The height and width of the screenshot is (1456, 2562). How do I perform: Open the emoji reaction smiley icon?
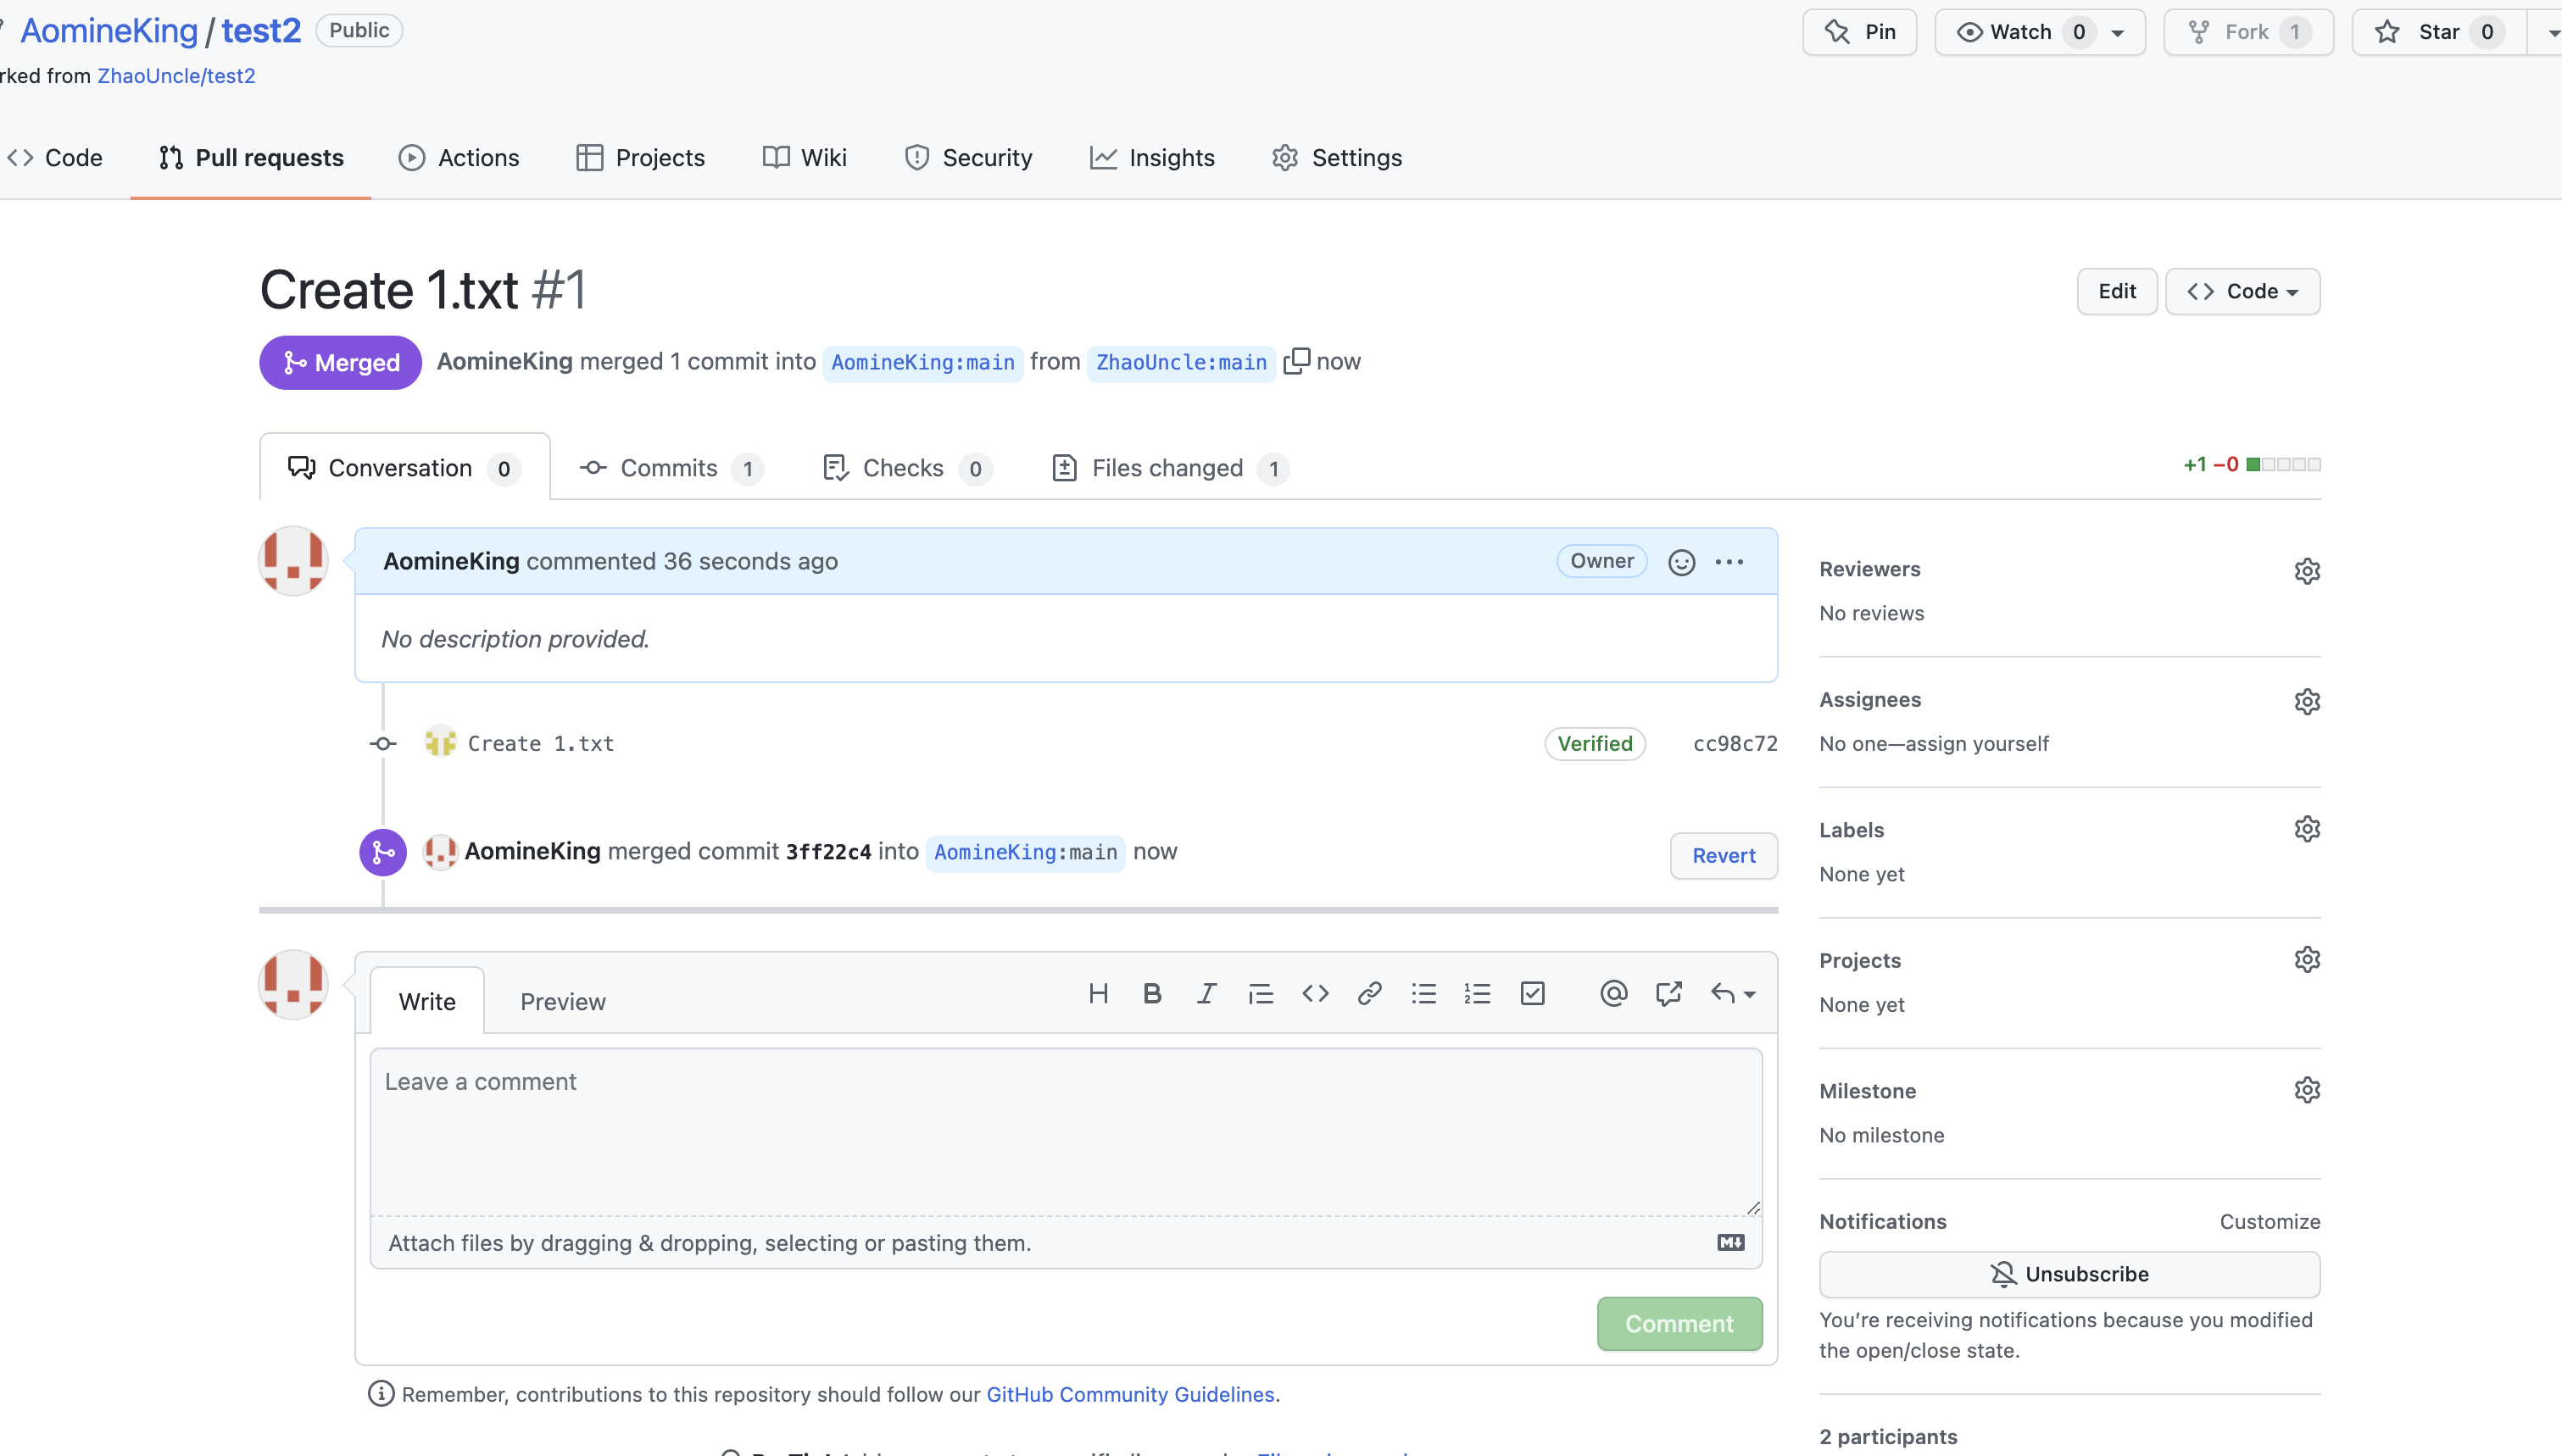(x=1681, y=562)
